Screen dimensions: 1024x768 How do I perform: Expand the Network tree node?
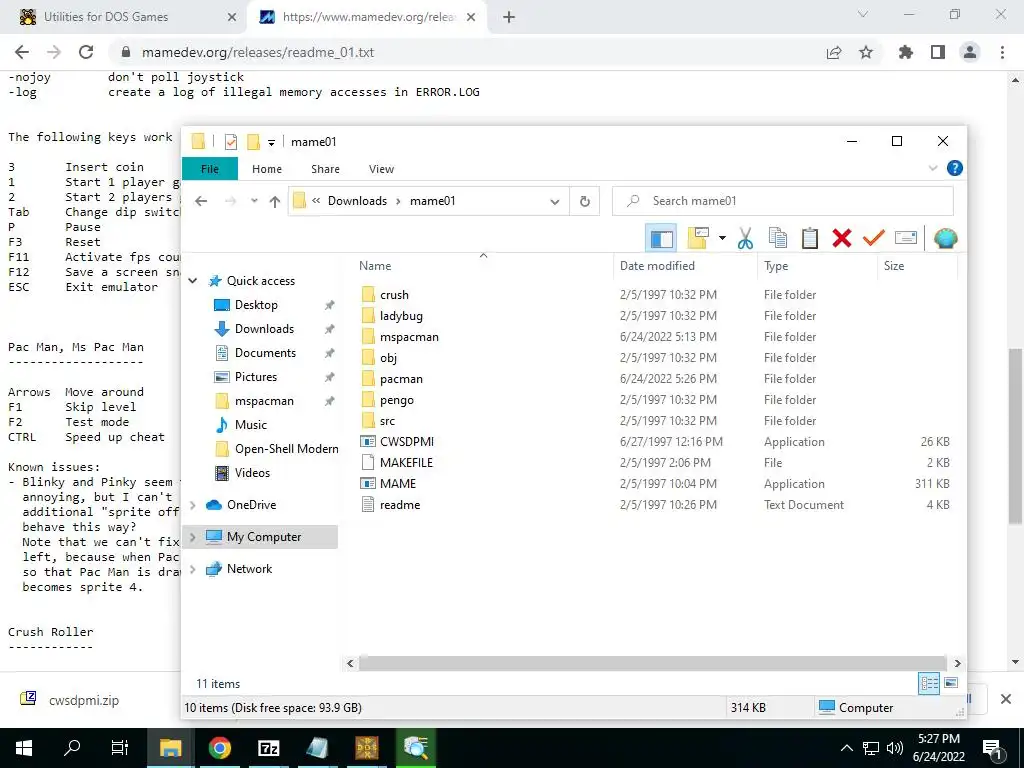tap(193, 569)
